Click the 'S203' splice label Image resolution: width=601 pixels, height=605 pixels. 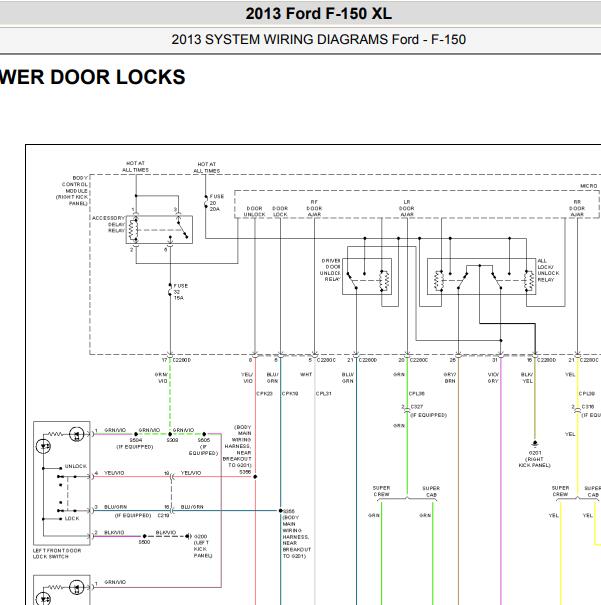click(x=172, y=440)
